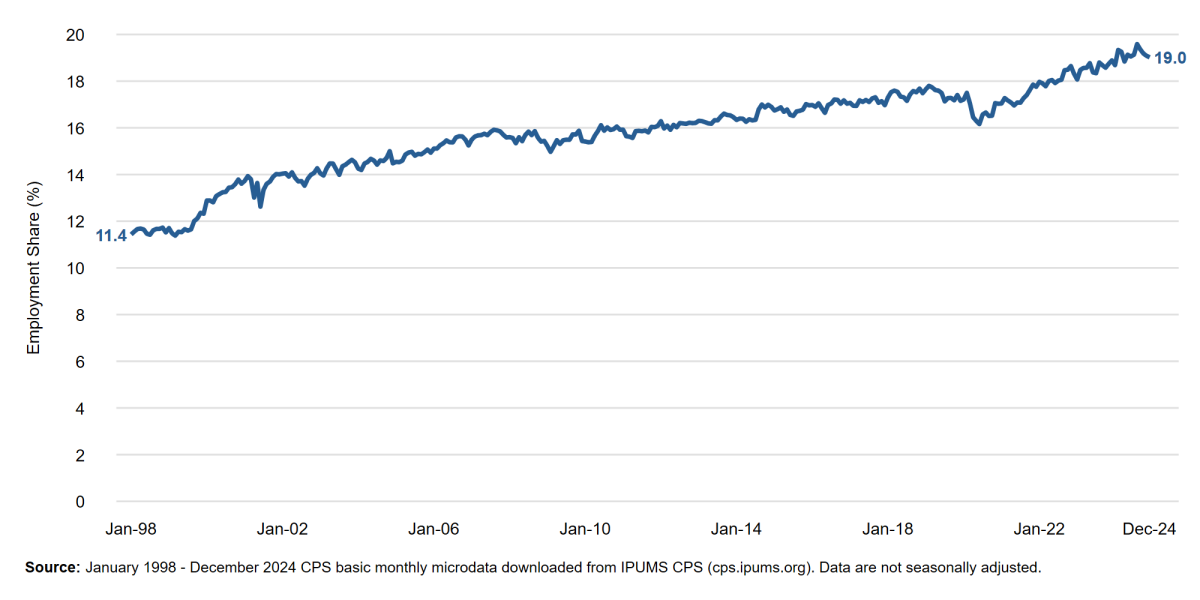Click the Jan-98 x-axis label
1200x600 pixels.
click(132, 529)
